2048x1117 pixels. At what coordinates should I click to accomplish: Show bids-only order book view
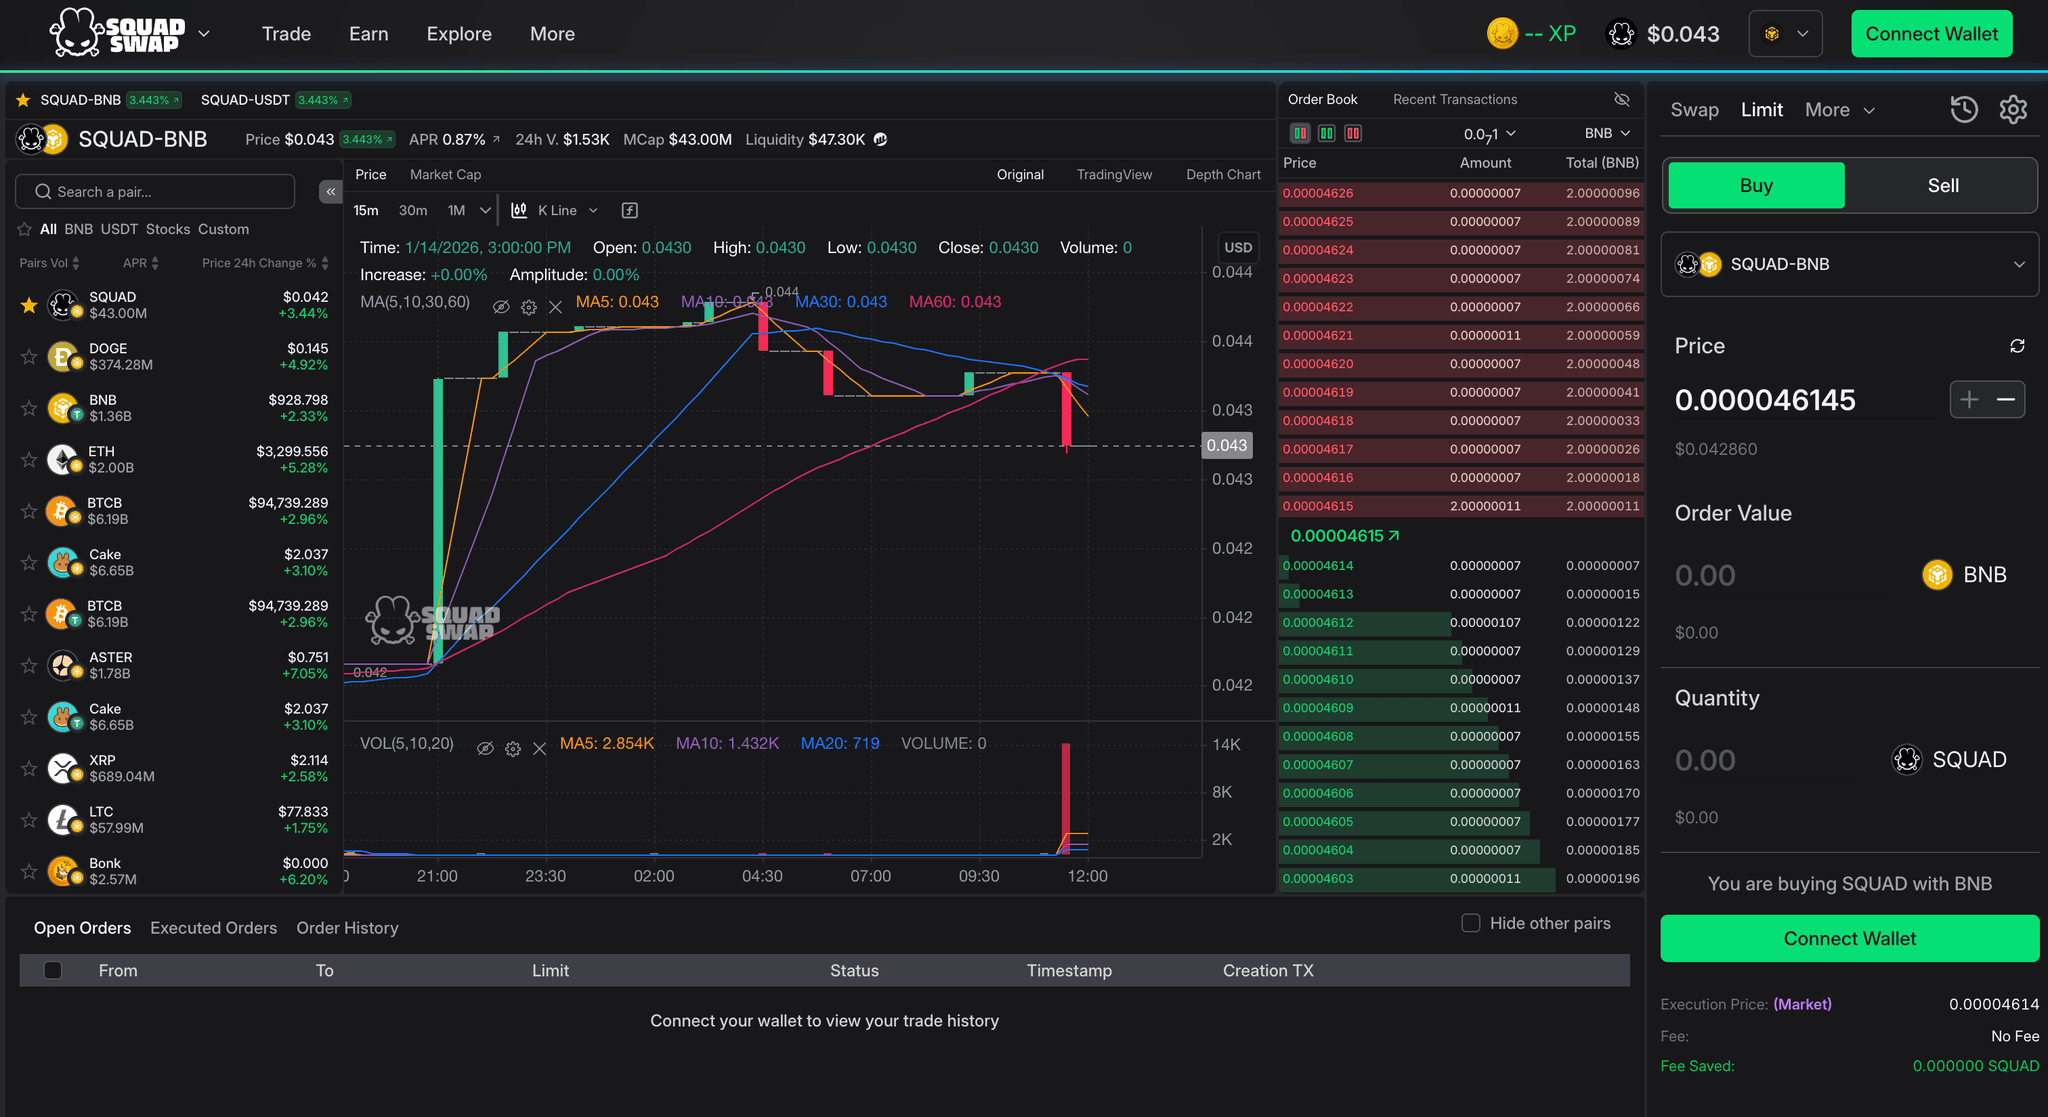1326,133
